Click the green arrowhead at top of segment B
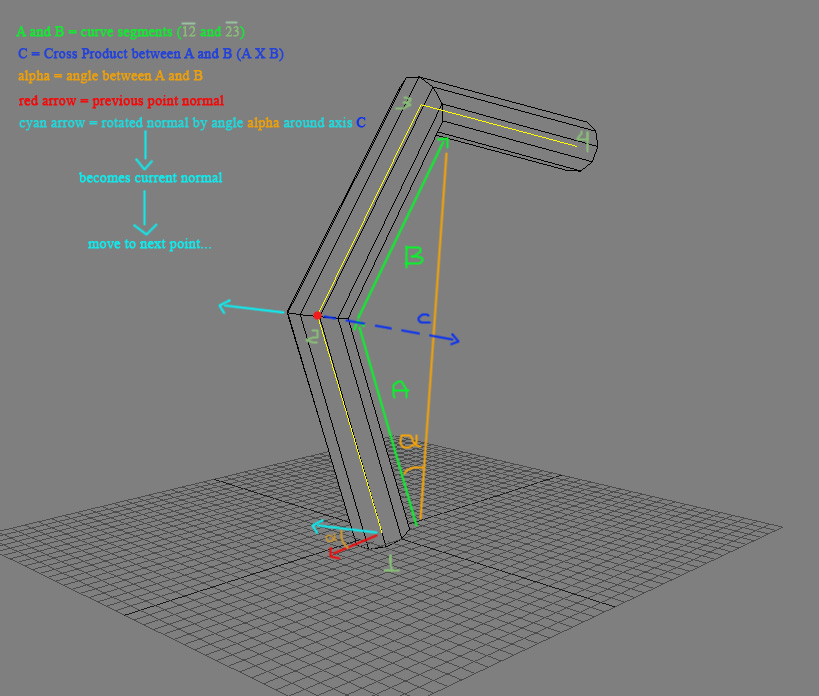This screenshot has height=696, width=819. [x=444, y=143]
